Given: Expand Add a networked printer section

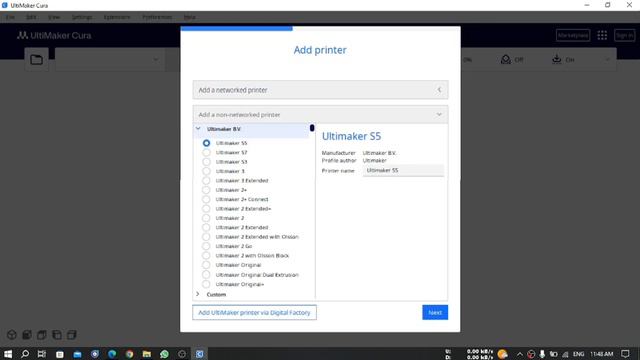Looking at the screenshot, I should point(320,90).
